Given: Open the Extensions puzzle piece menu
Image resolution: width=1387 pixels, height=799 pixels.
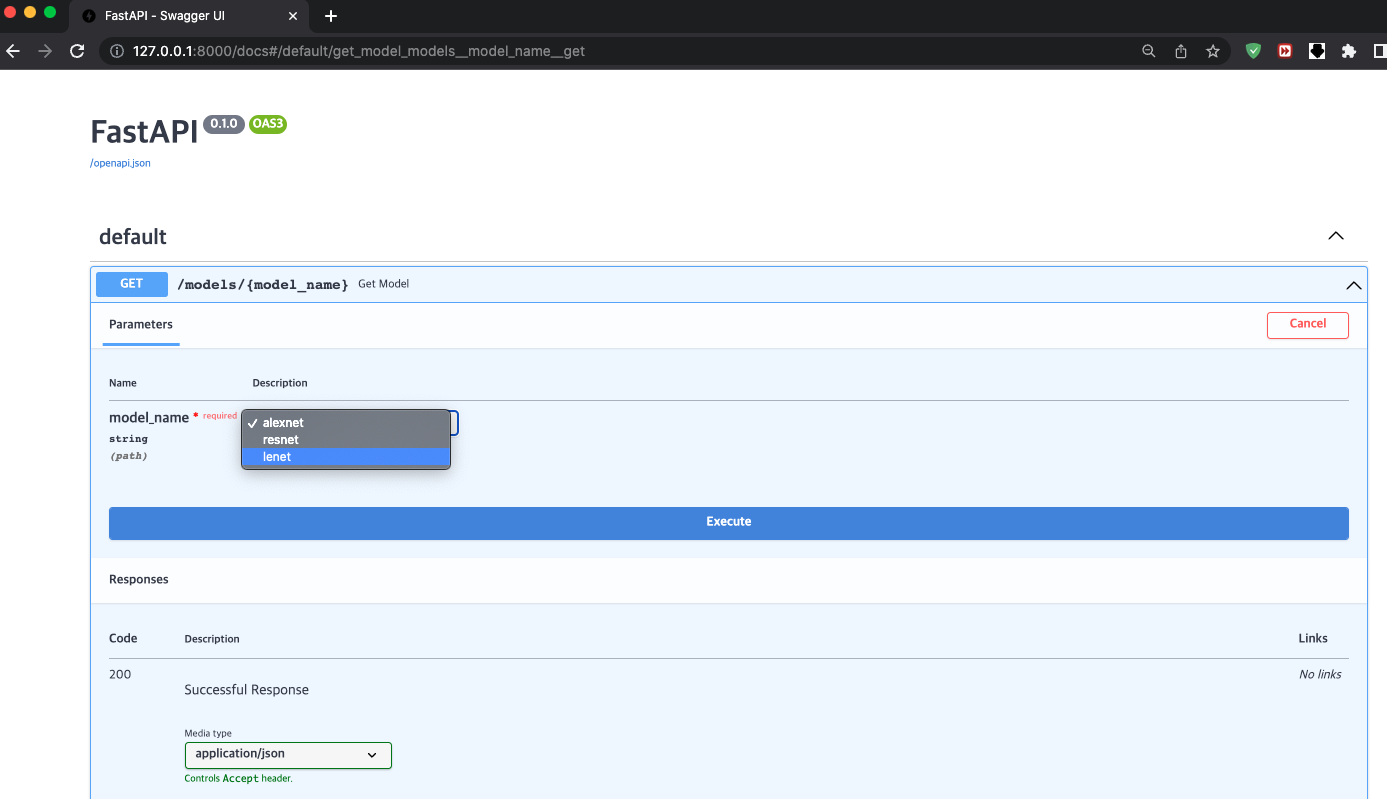Looking at the screenshot, I should [x=1349, y=51].
